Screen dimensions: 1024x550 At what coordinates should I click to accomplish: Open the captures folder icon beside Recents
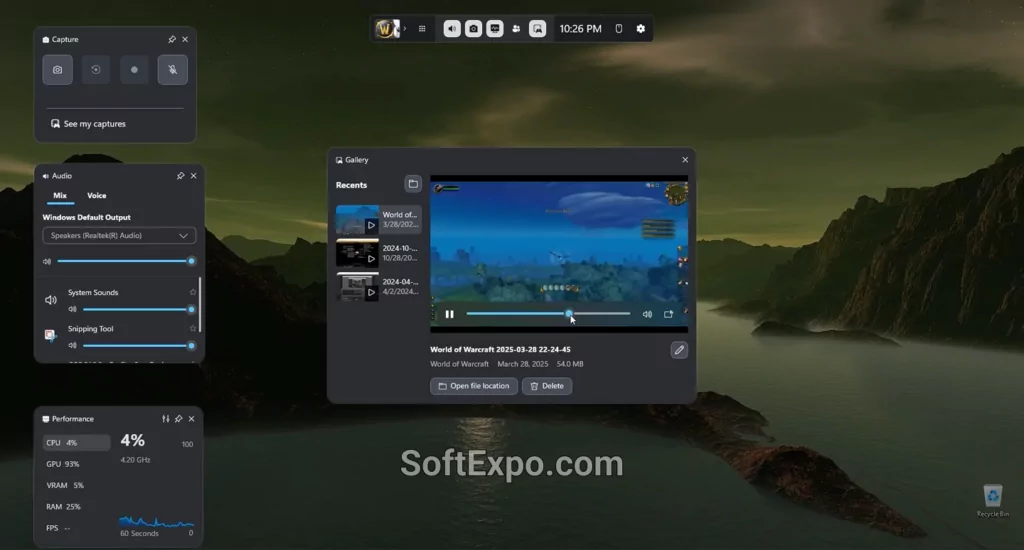[413, 184]
